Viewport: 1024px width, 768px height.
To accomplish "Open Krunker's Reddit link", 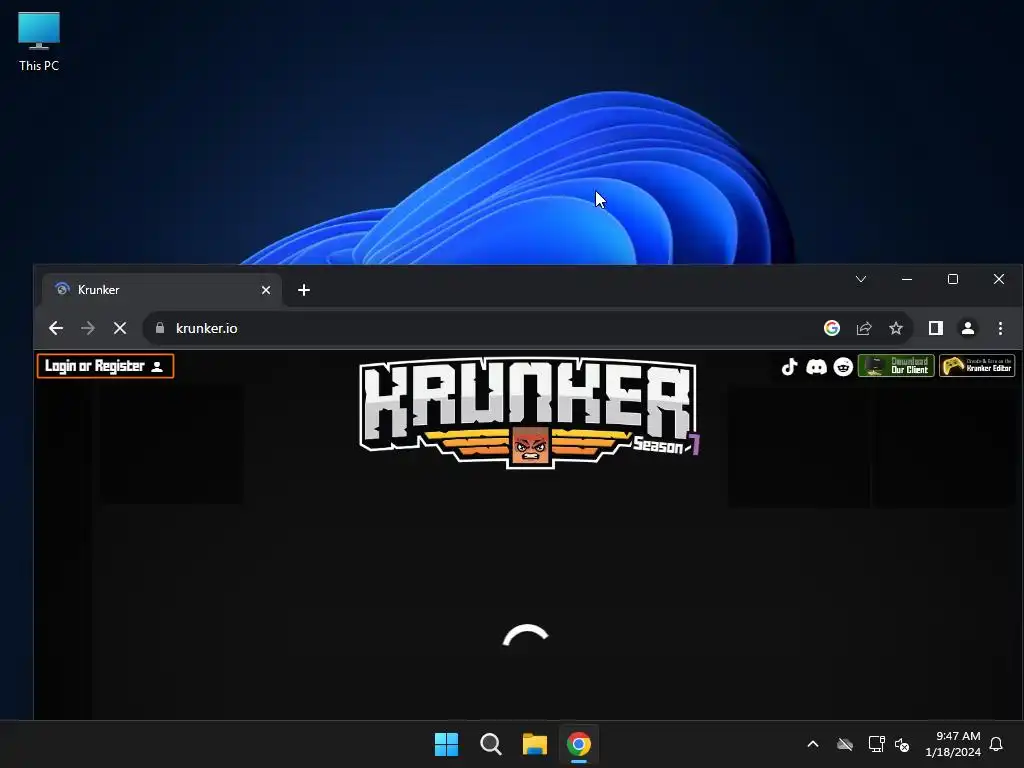I will [843, 366].
